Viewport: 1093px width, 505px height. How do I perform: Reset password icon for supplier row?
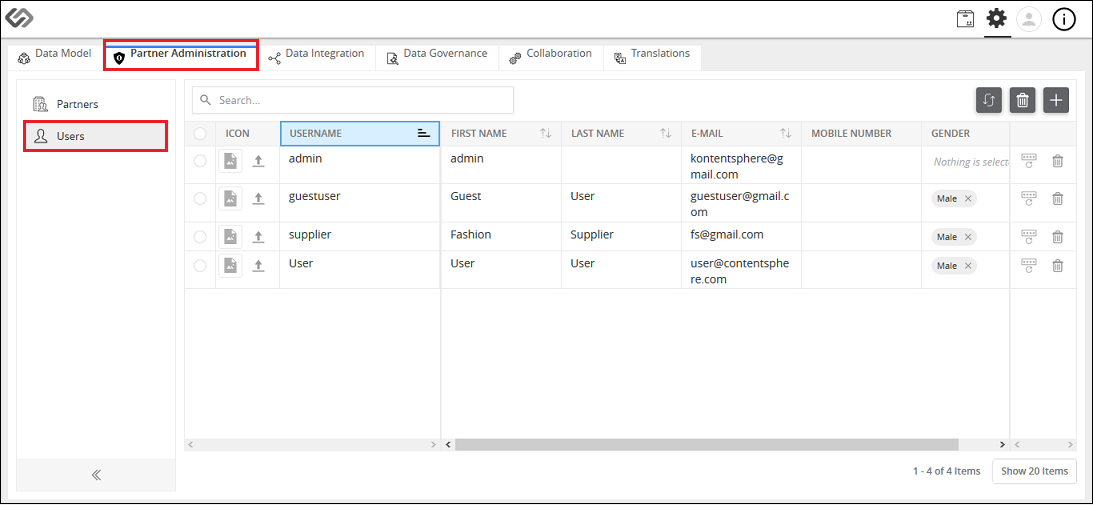pos(1029,237)
